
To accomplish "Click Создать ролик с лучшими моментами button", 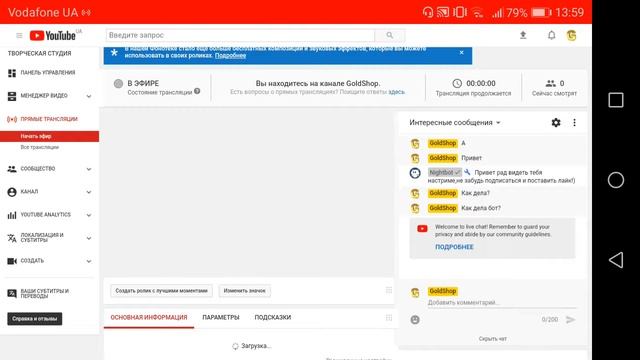I will 161,291.
